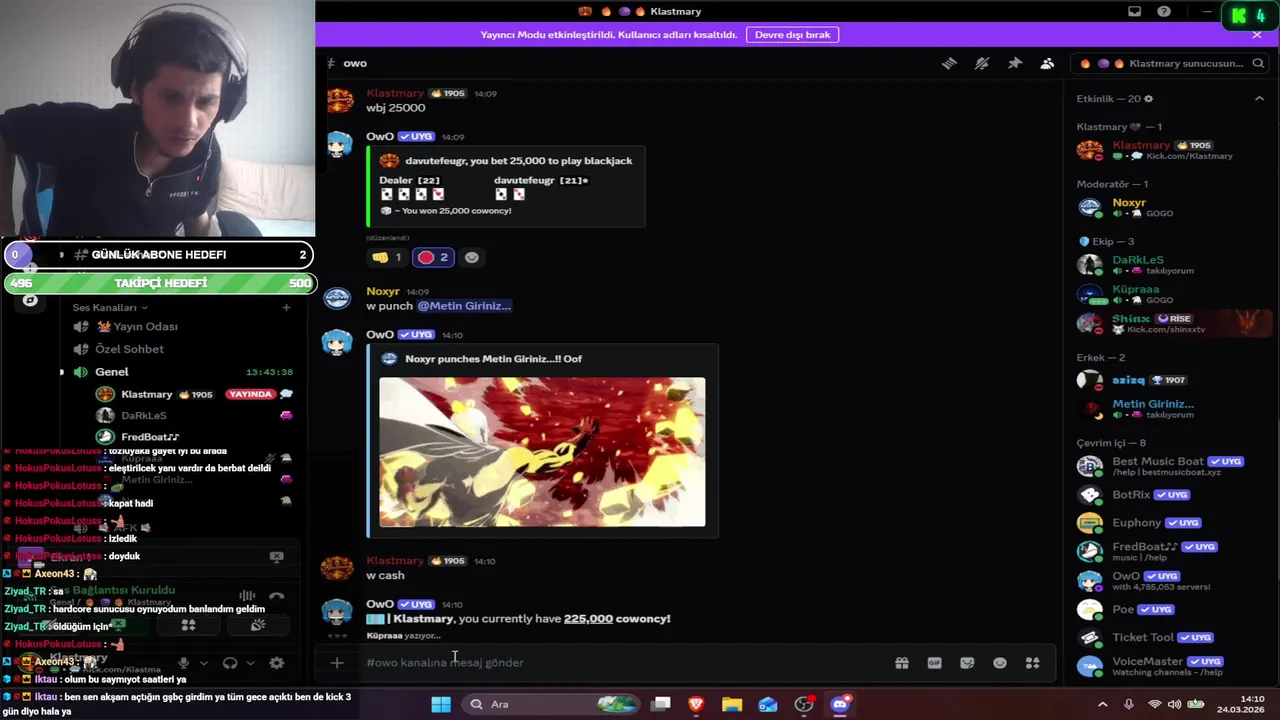Open Best Music Boat bot entry
The height and width of the screenshot is (720, 1280).
pyautogui.click(x=1172, y=466)
